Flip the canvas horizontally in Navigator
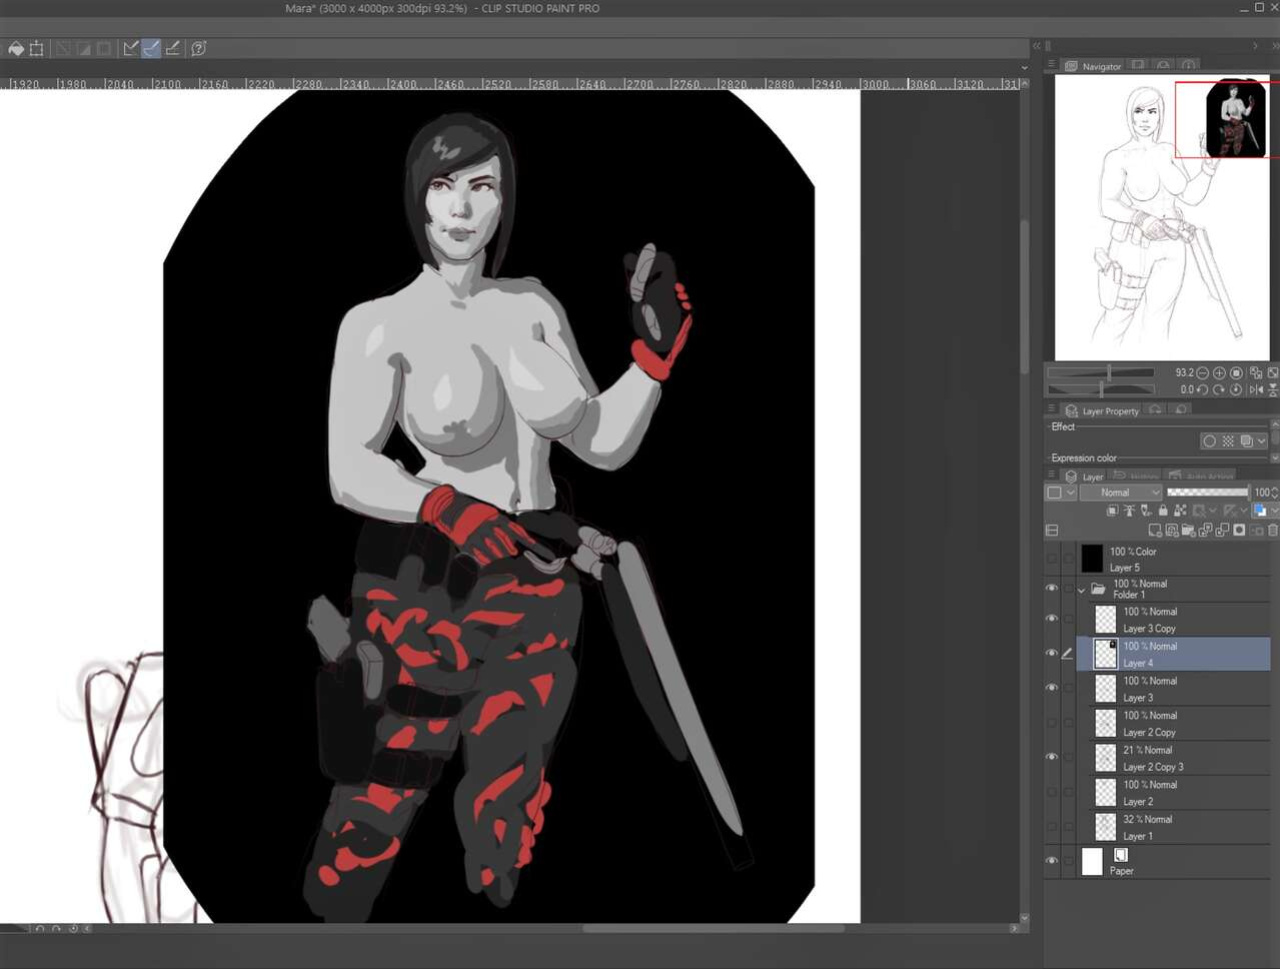 tap(1256, 390)
